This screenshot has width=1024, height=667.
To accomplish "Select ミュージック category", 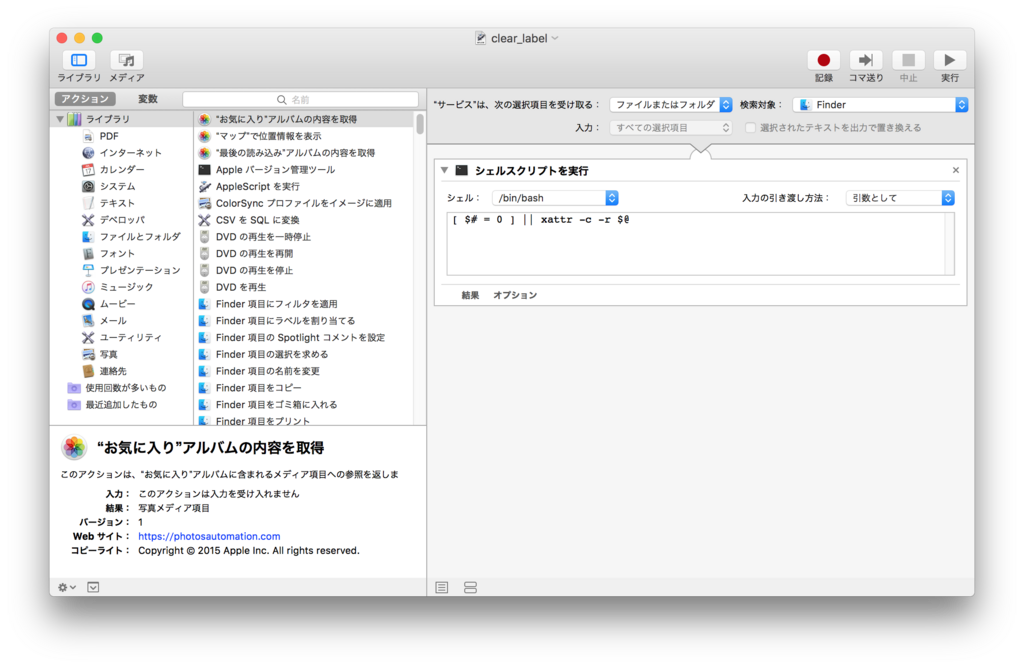I will (126, 287).
